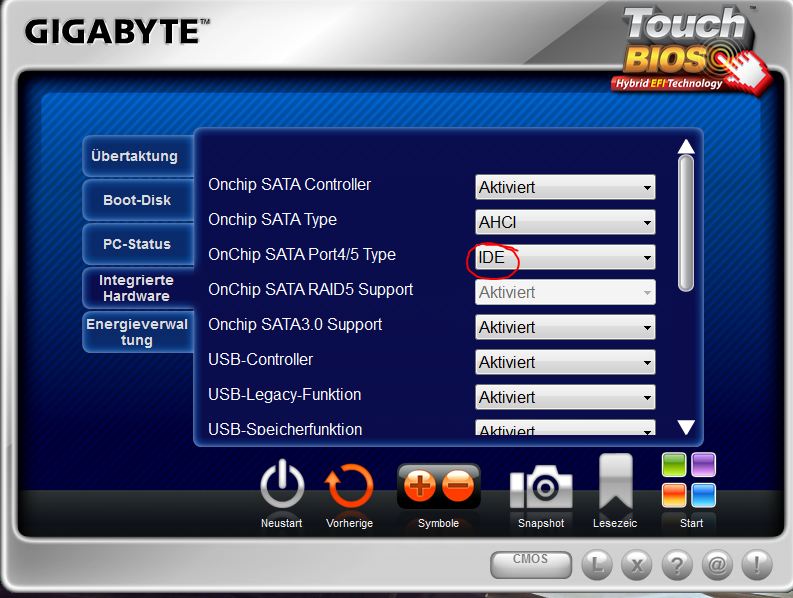Click the round X button
This screenshot has height=598, width=793.
(x=637, y=564)
